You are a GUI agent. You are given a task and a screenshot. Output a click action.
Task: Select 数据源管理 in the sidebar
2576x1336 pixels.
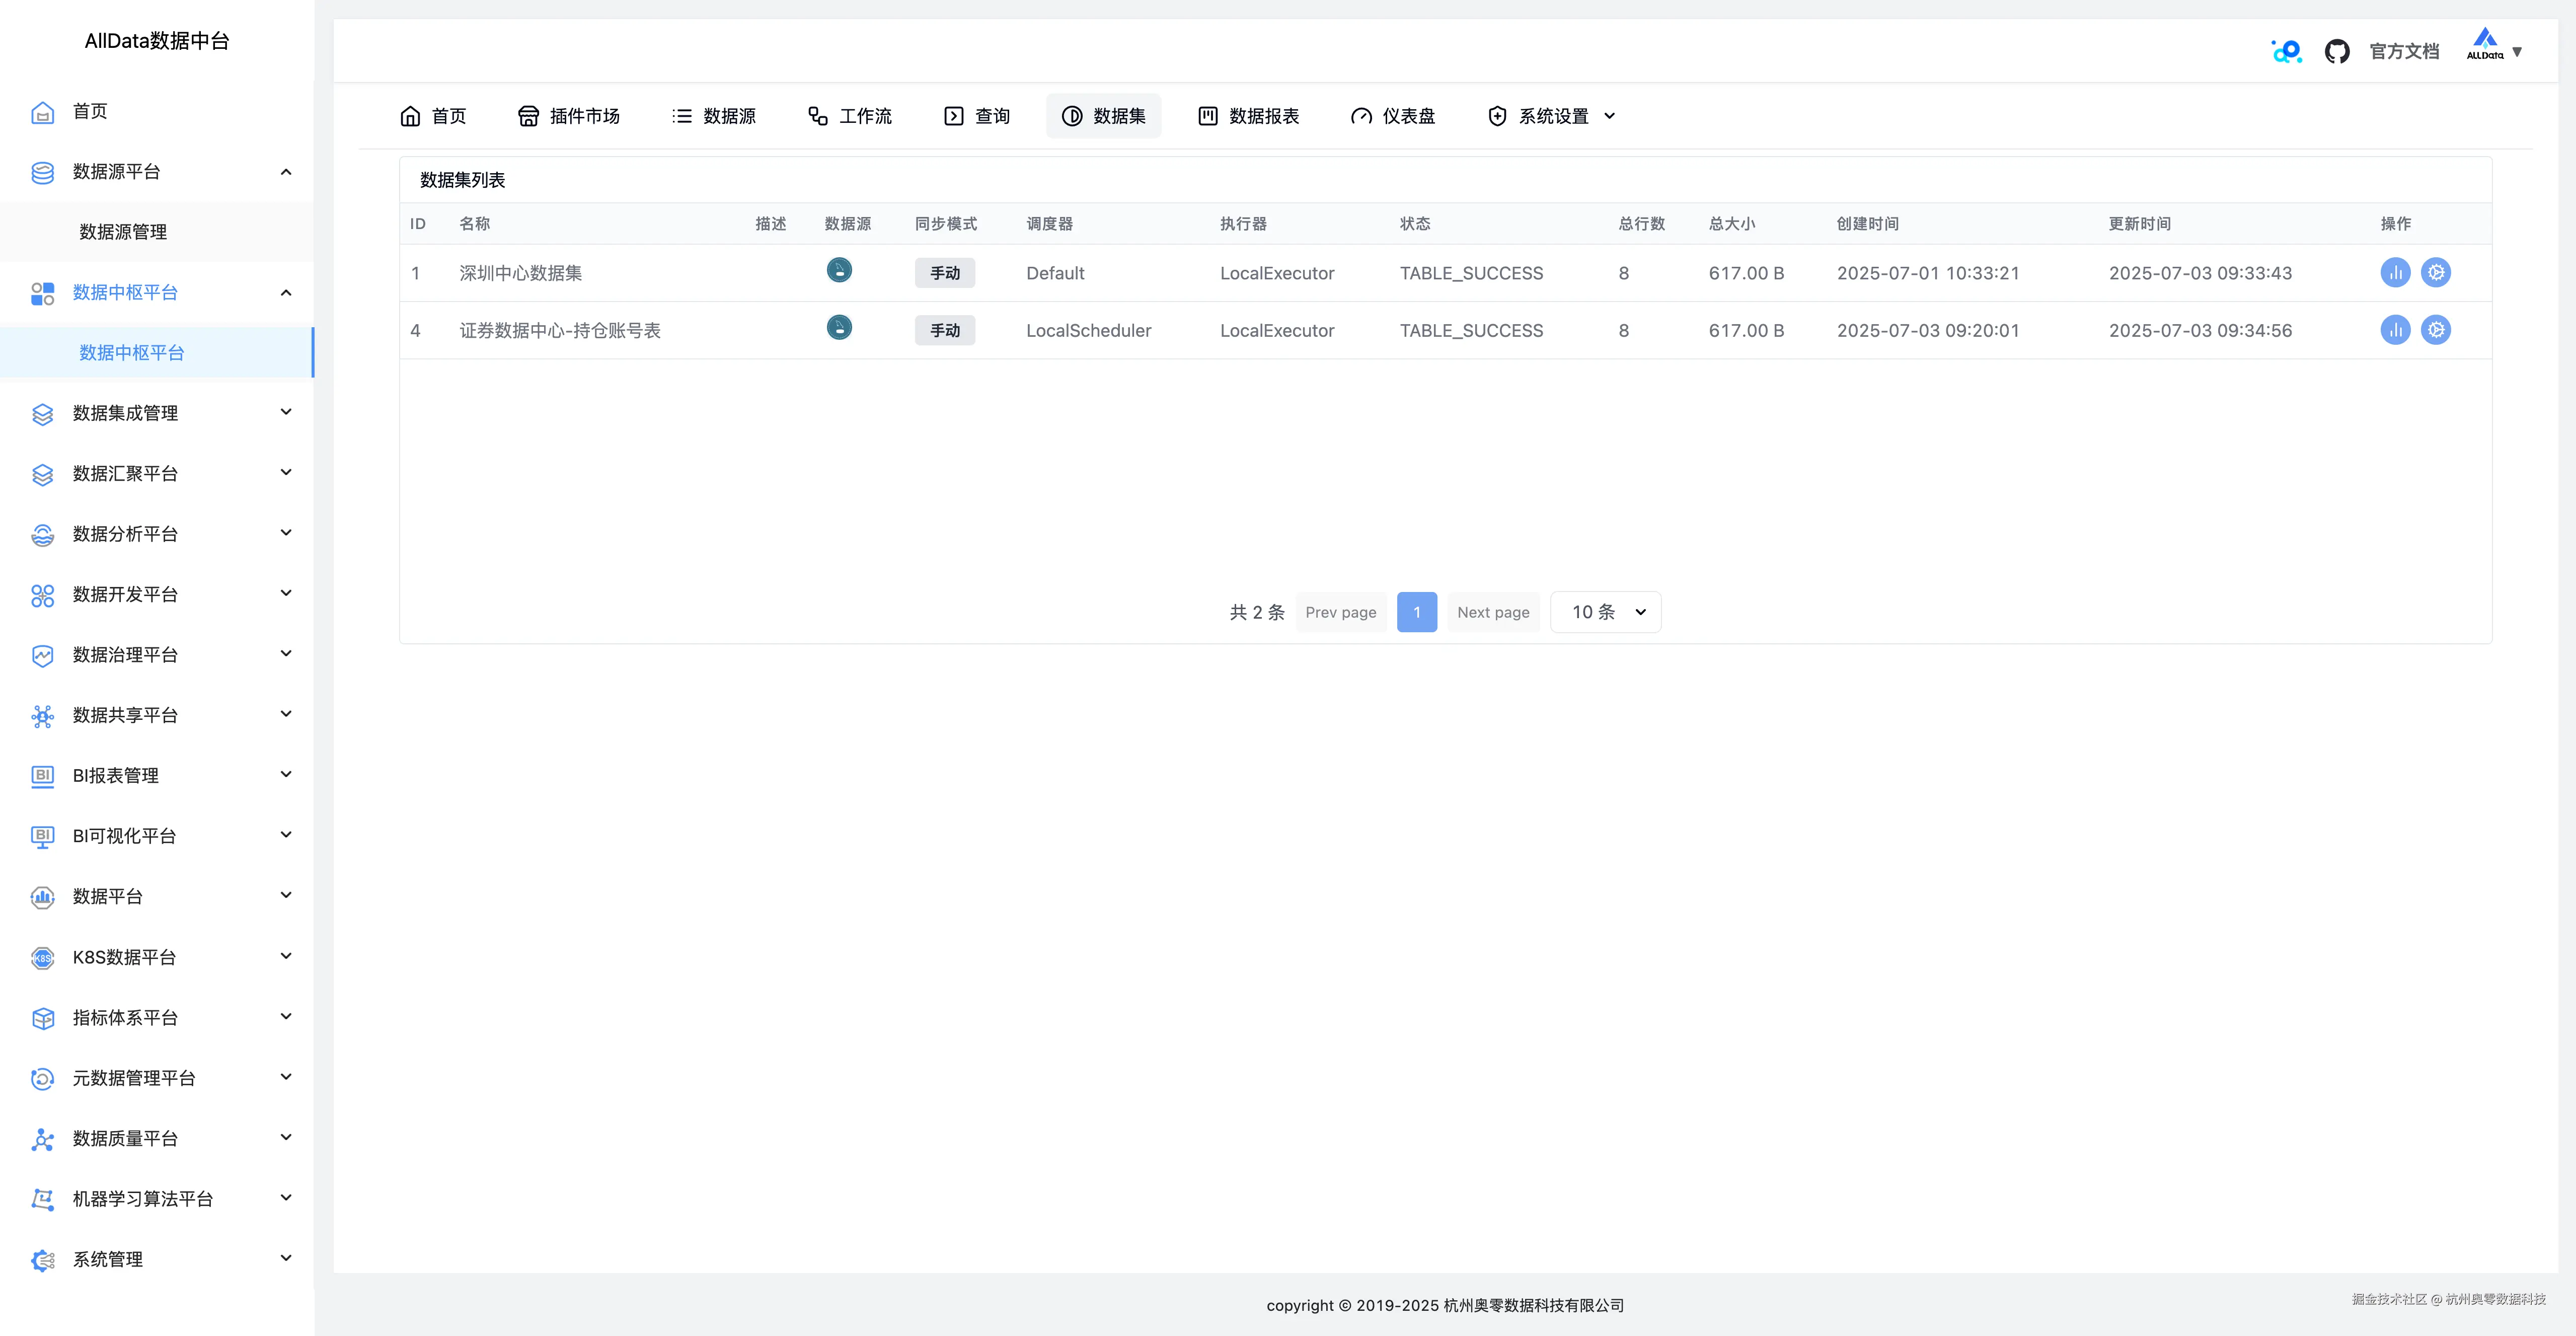point(123,232)
